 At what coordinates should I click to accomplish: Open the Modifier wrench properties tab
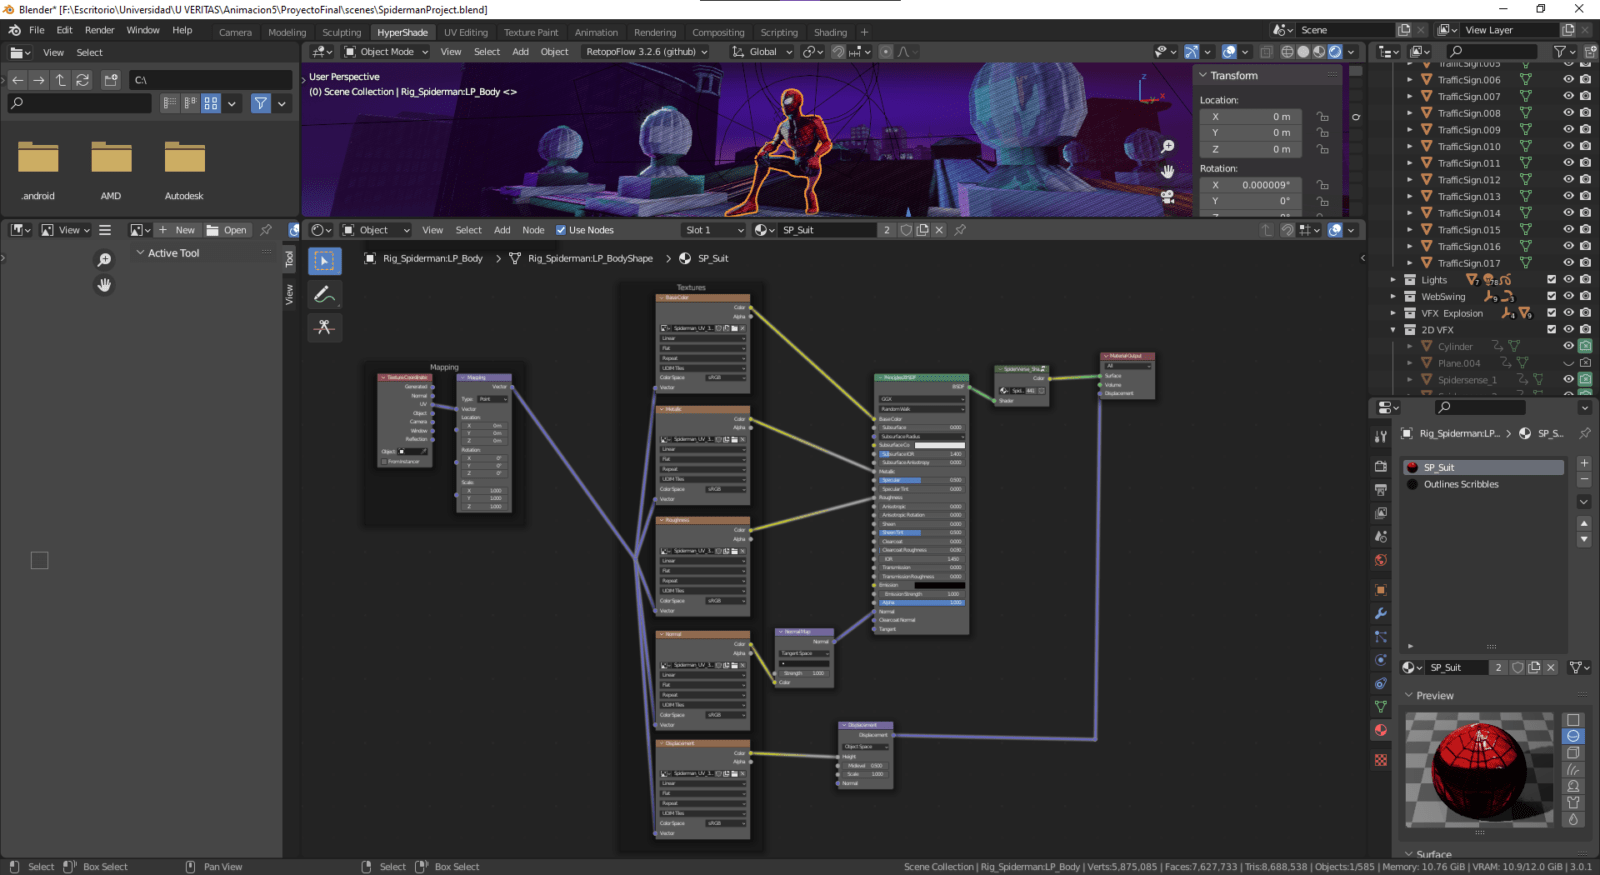1381,613
